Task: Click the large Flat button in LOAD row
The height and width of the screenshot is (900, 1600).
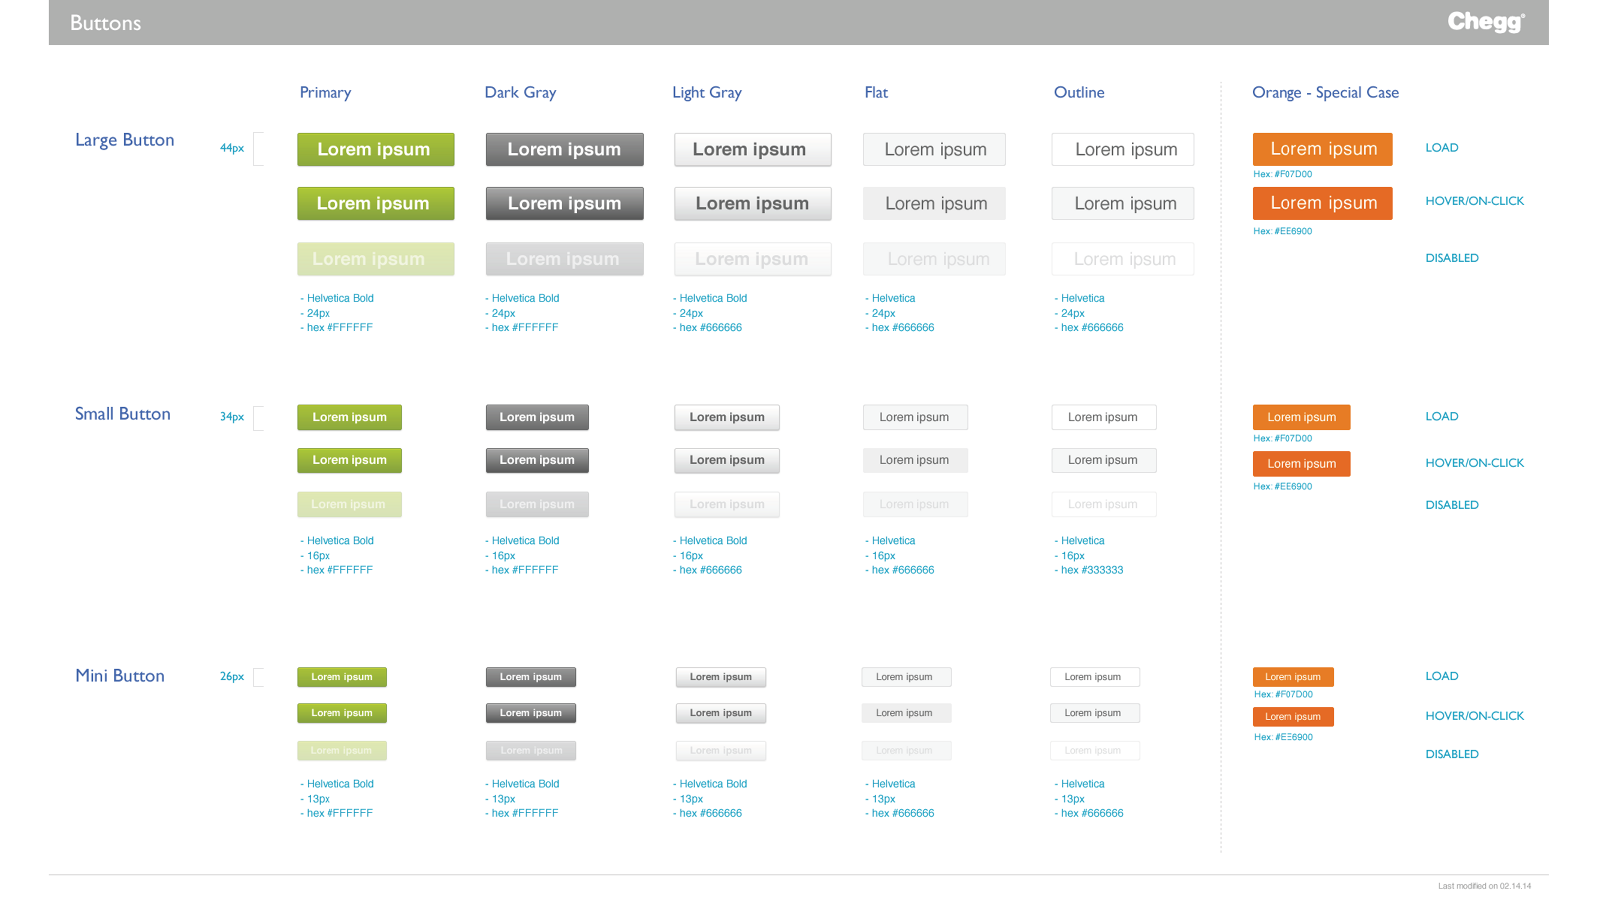Action: (x=935, y=149)
